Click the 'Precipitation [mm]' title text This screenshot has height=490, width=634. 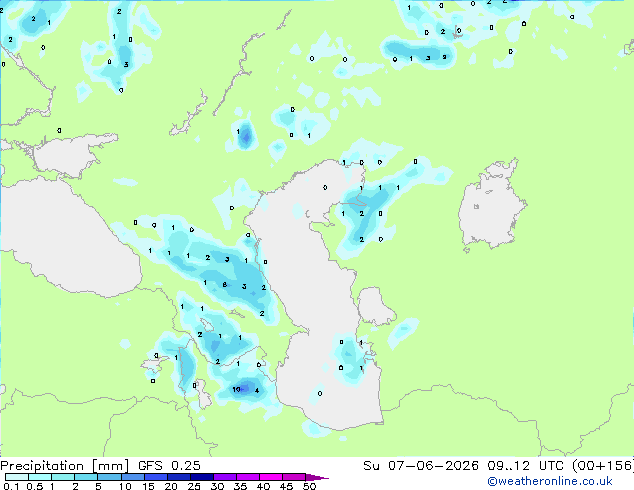pos(65,466)
